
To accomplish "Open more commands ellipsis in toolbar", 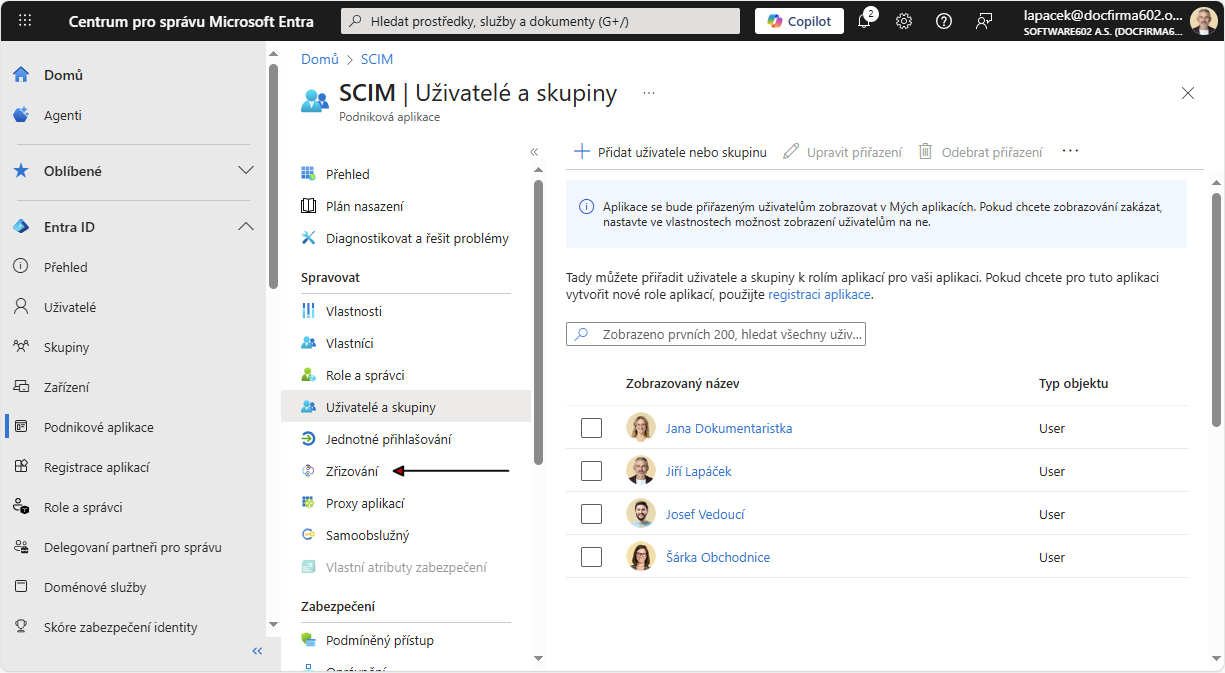I will (1071, 152).
